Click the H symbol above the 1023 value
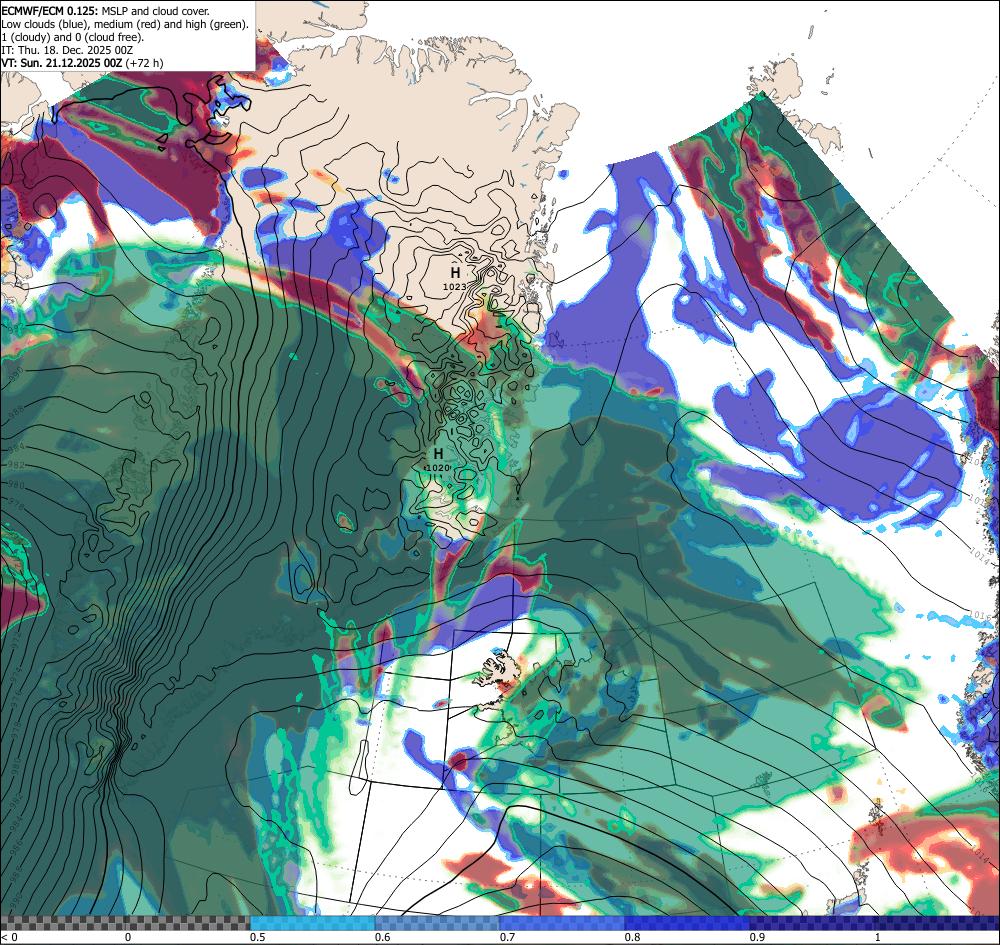1000x945 pixels. [x=455, y=273]
